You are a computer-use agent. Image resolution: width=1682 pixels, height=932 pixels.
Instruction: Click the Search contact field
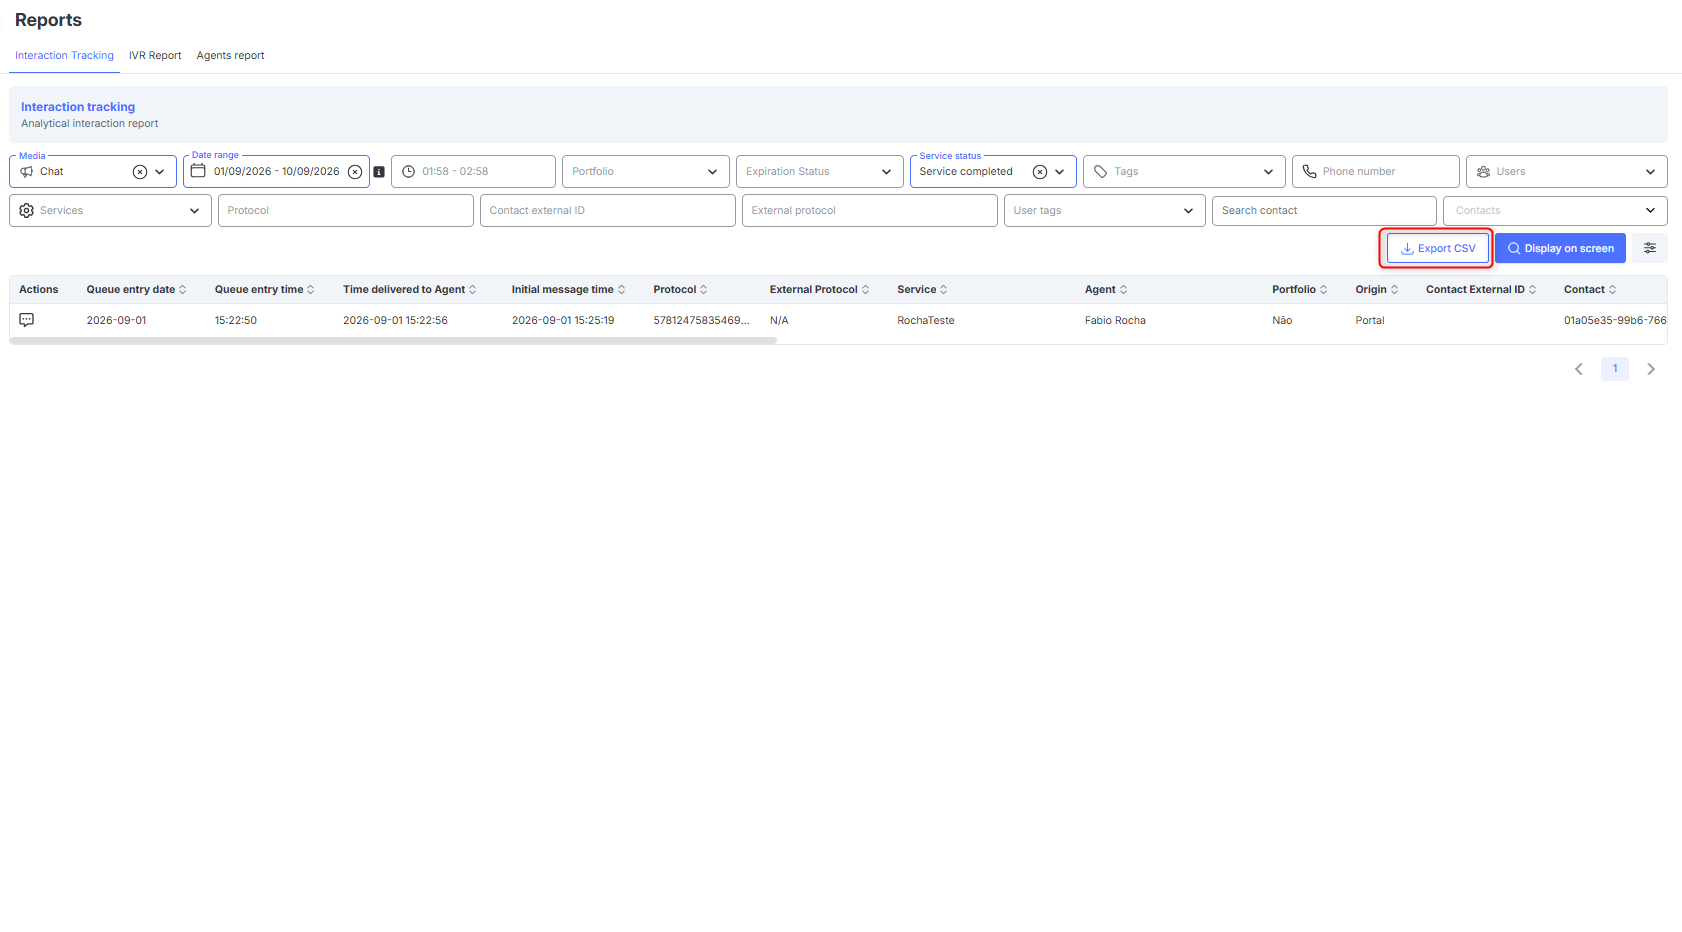point(1324,211)
